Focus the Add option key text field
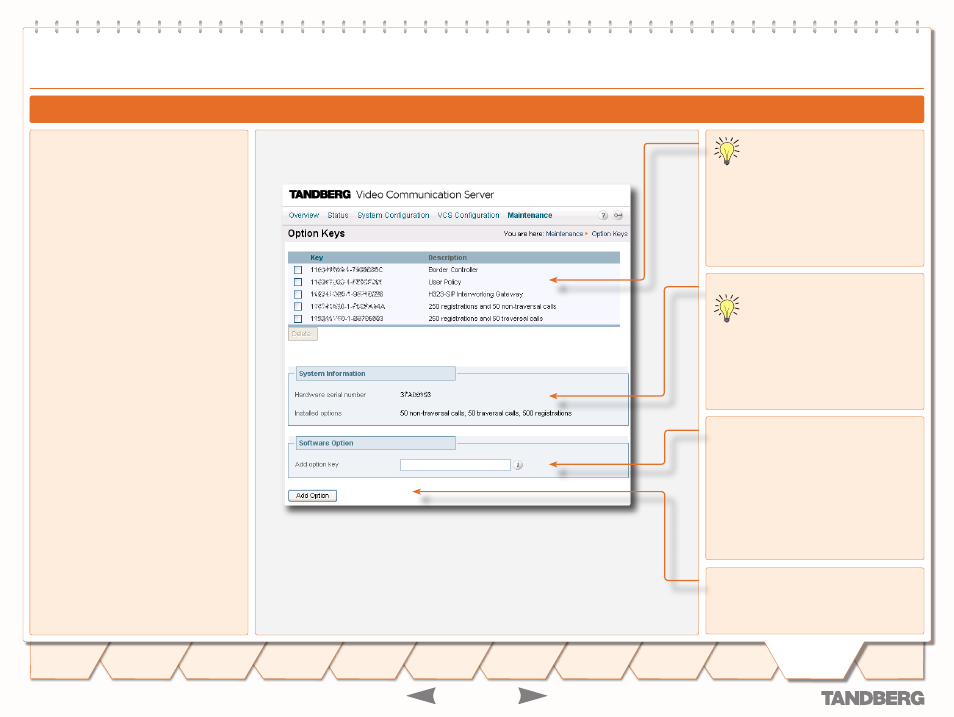The width and height of the screenshot is (954, 717). [455, 465]
